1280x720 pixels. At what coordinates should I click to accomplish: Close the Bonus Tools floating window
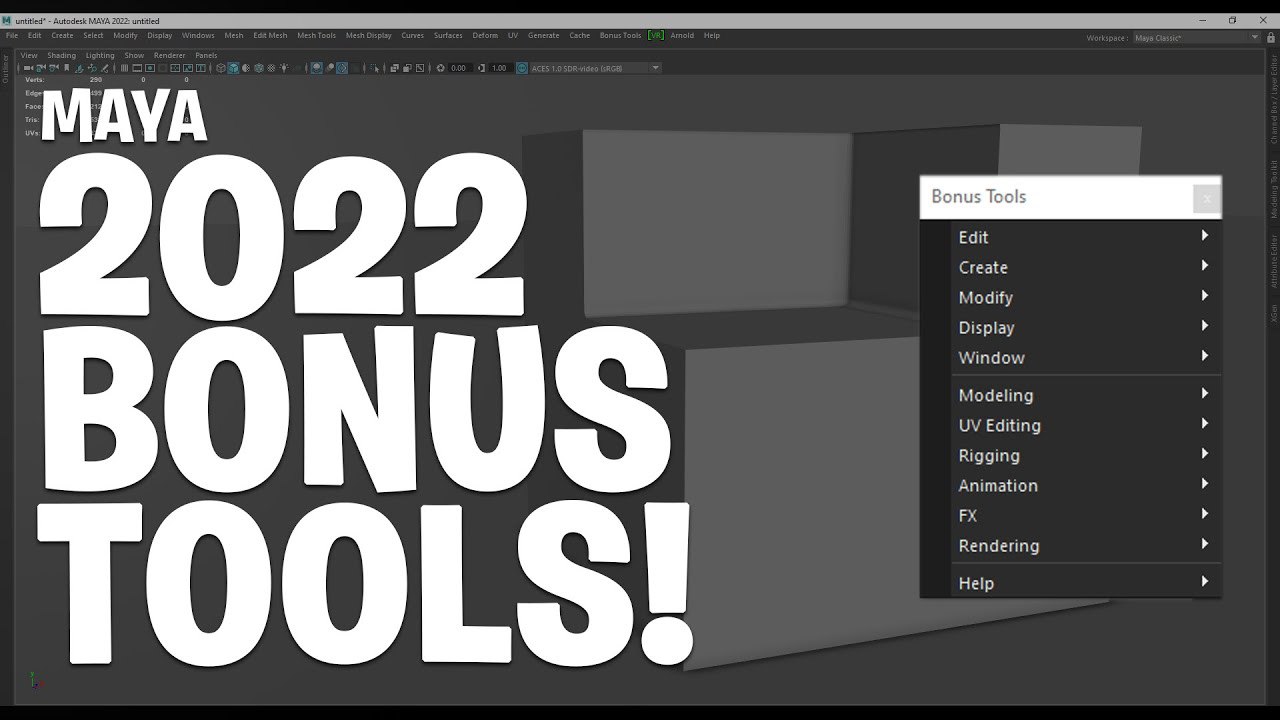(x=1206, y=198)
